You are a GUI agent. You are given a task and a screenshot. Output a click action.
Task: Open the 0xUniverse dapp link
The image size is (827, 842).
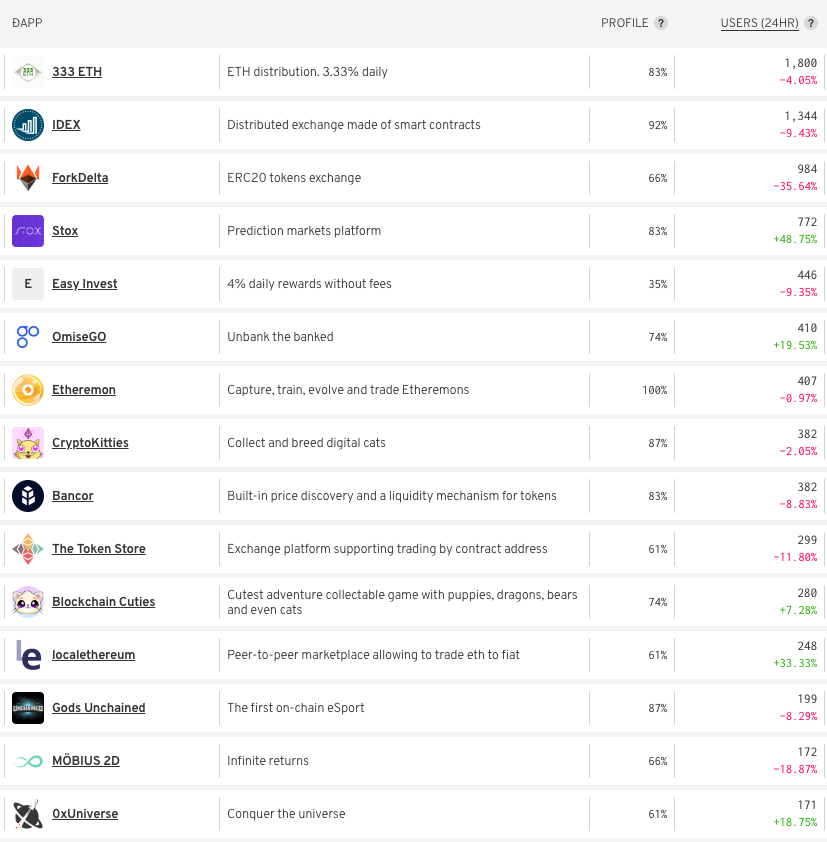(x=85, y=814)
